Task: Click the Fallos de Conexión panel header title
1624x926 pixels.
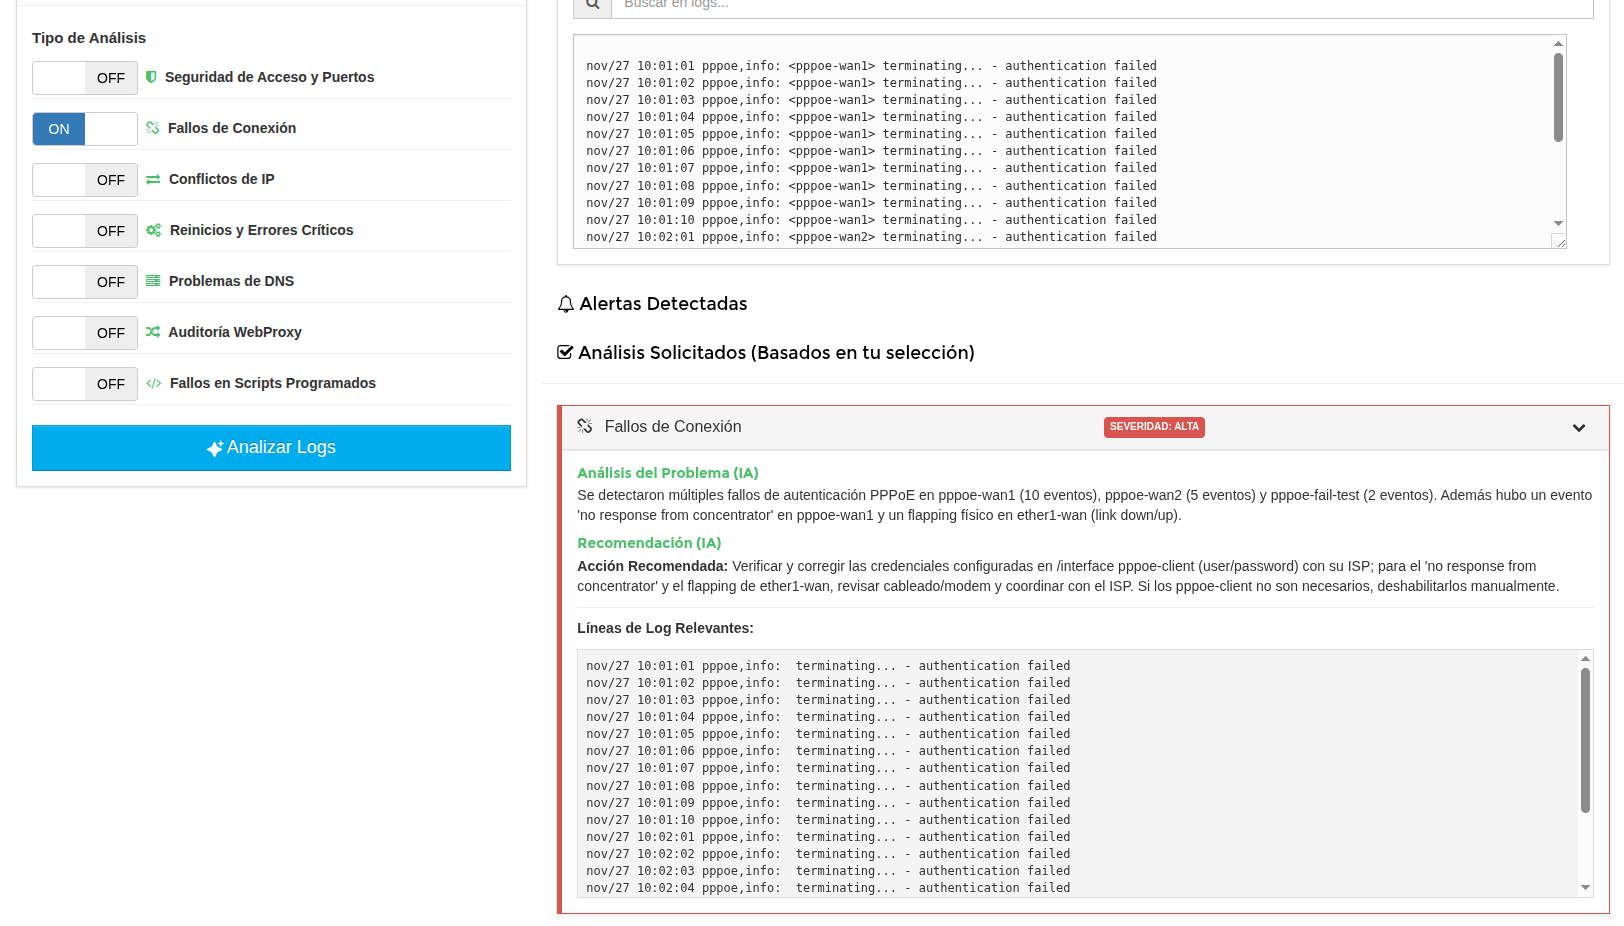Action: pyautogui.click(x=672, y=427)
